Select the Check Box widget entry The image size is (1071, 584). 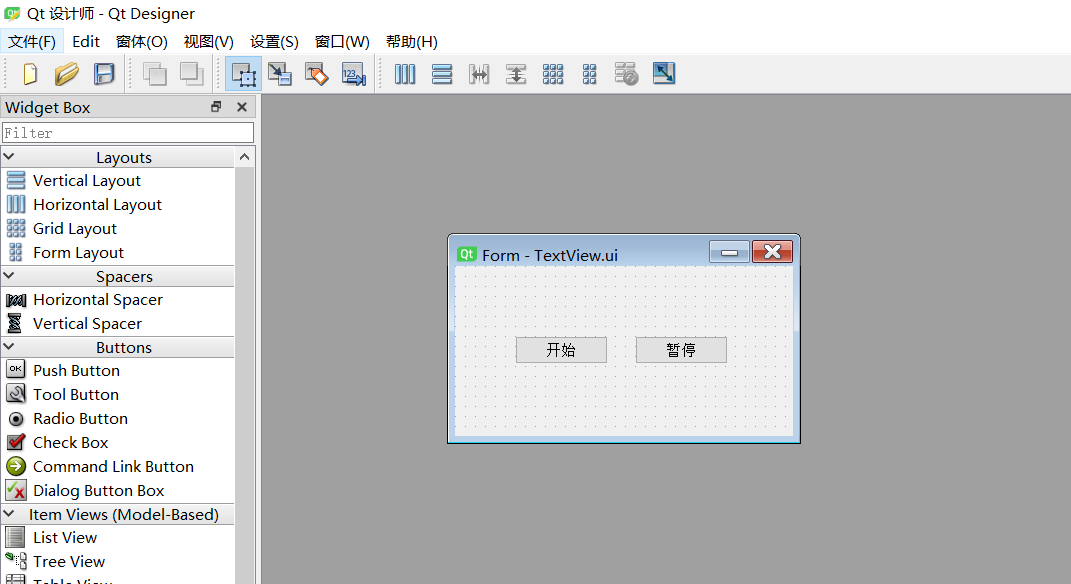click(x=71, y=442)
